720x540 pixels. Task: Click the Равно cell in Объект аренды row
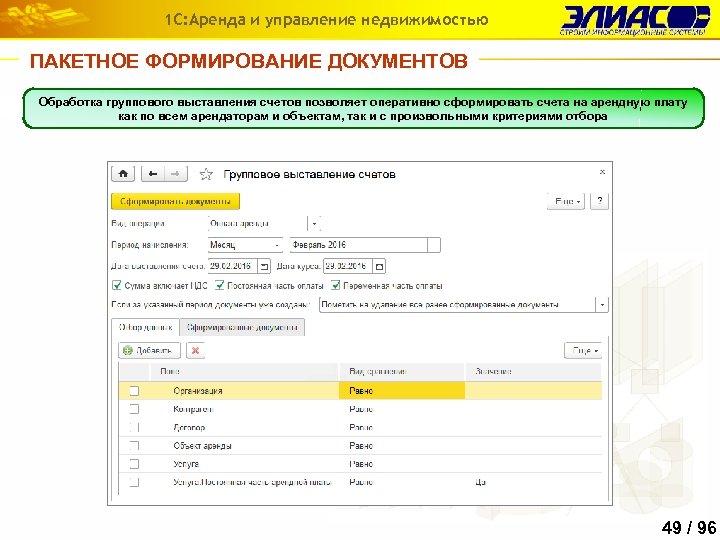pos(402,445)
